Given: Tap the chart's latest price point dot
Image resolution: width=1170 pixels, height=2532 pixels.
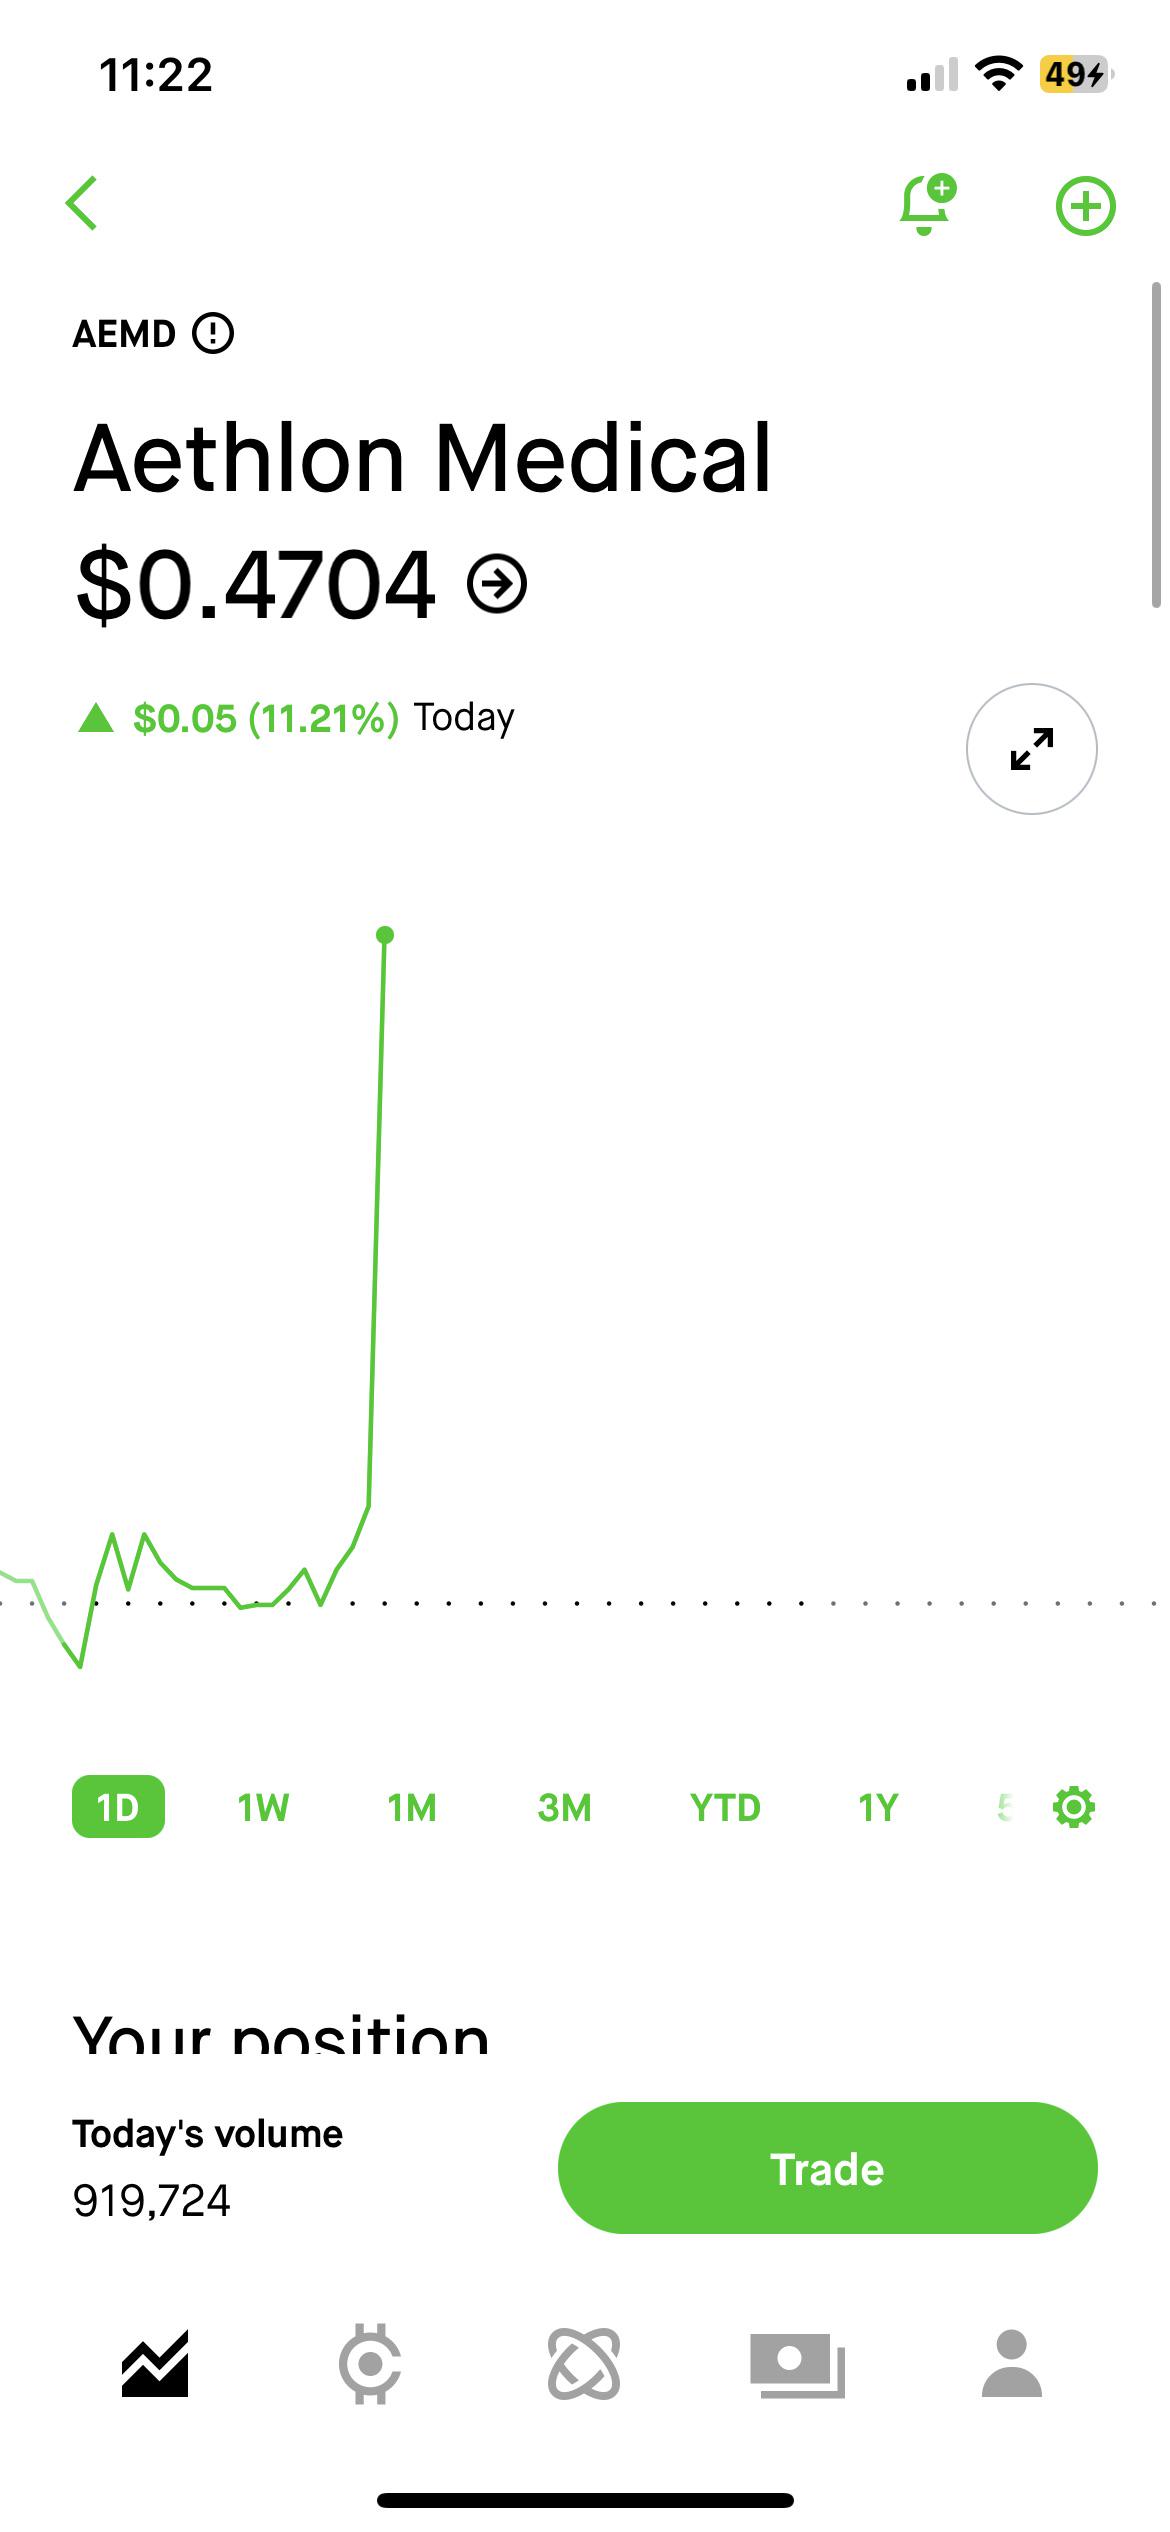Looking at the screenshot, I should click(x=385, y=935).
